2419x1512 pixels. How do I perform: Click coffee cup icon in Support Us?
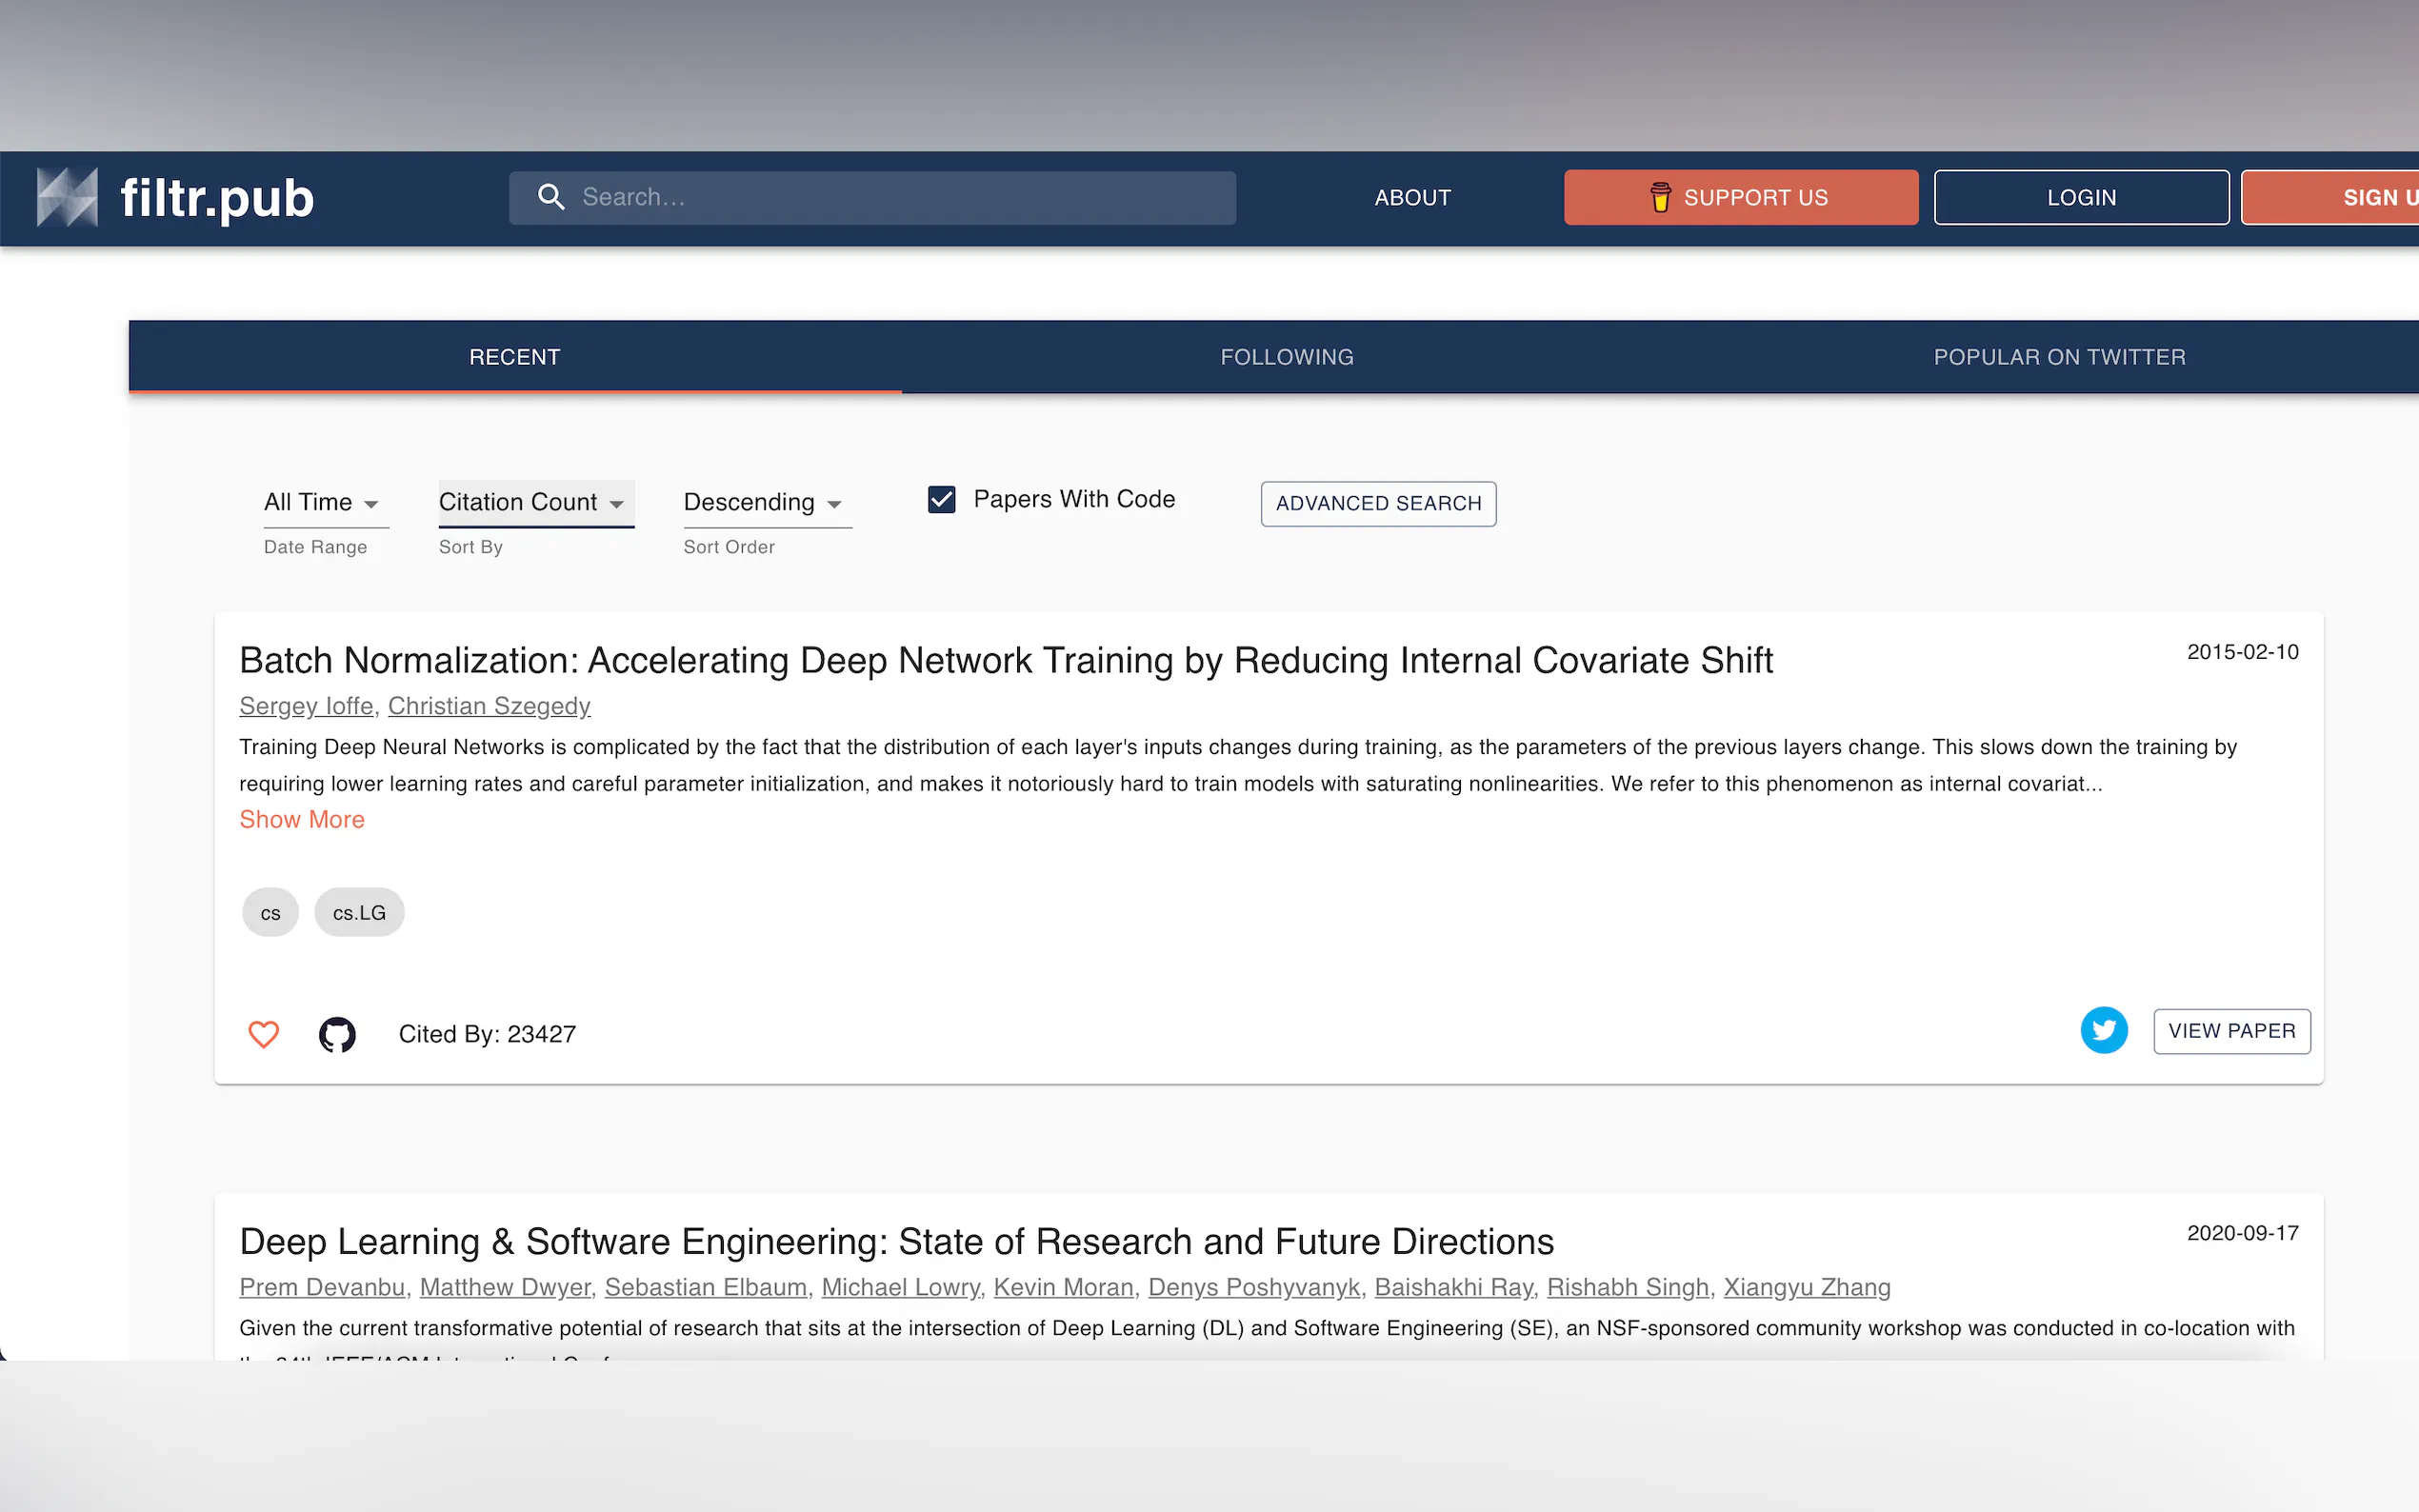[1660, 197]
